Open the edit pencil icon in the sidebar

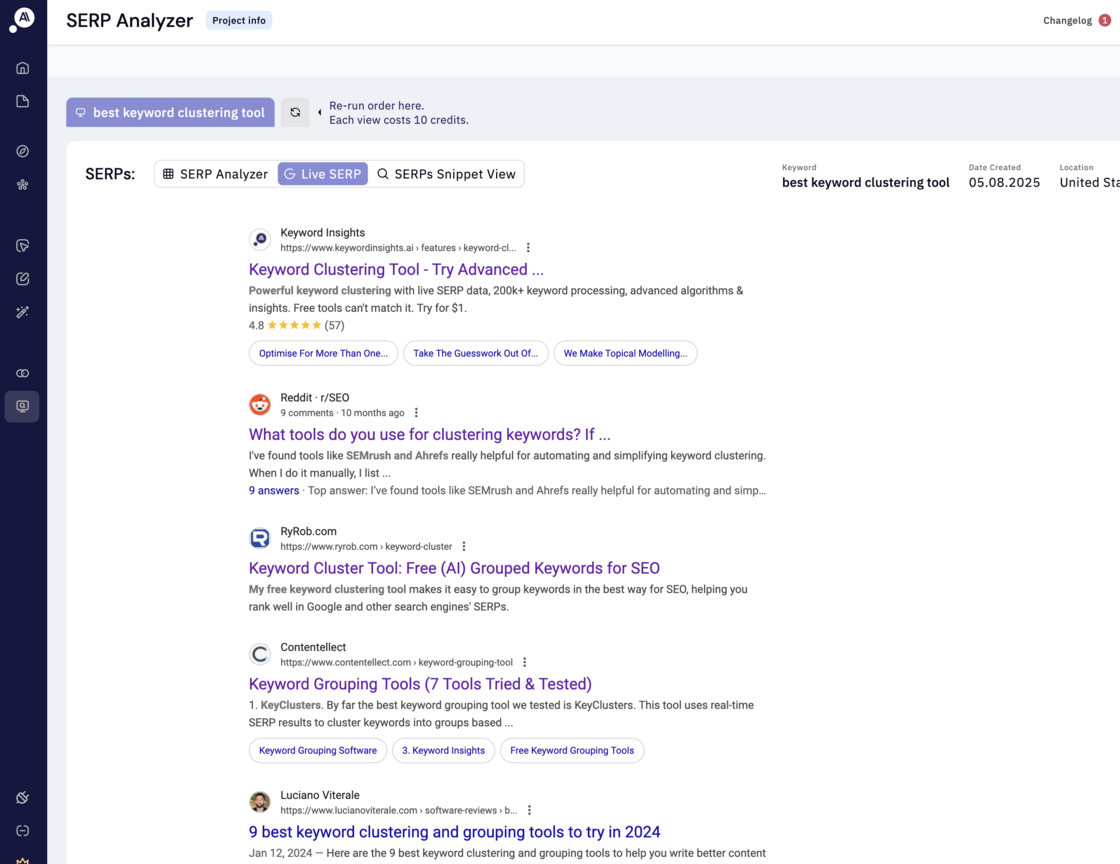23,278
